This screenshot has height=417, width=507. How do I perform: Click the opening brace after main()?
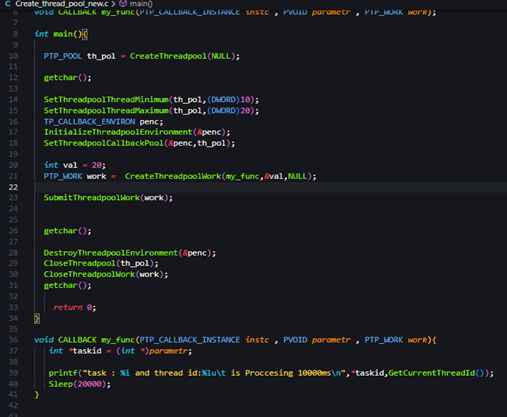pyautogui.click(x=85, y=34)
